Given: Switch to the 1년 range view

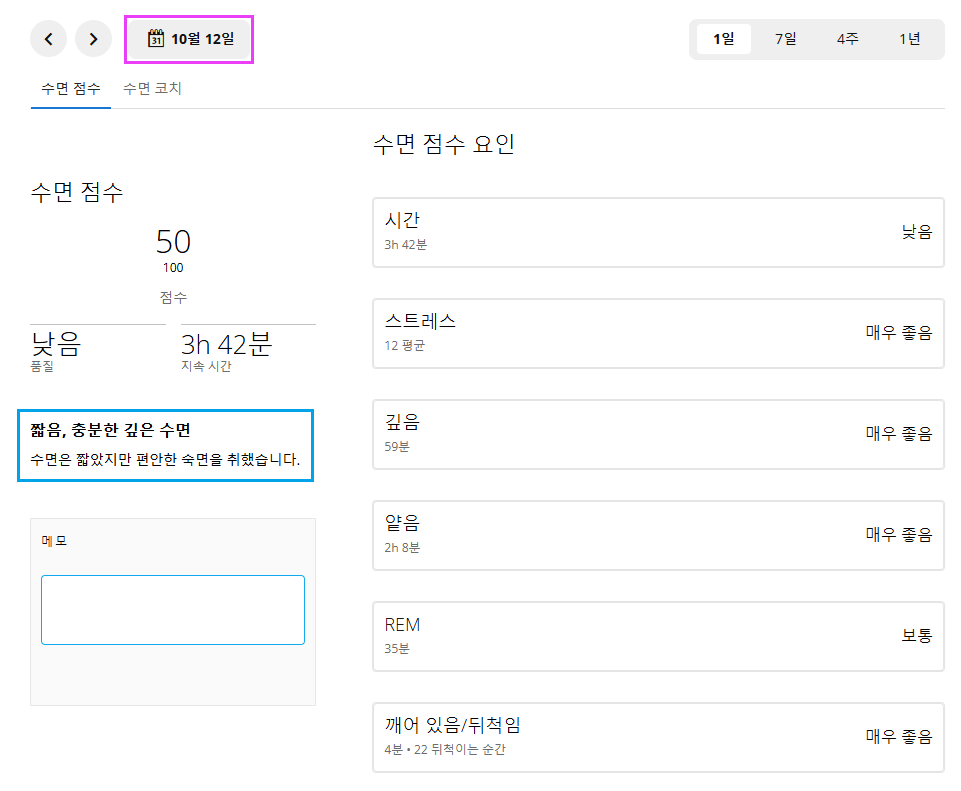Looking at the screenshot, I should (x=910, y=39).
